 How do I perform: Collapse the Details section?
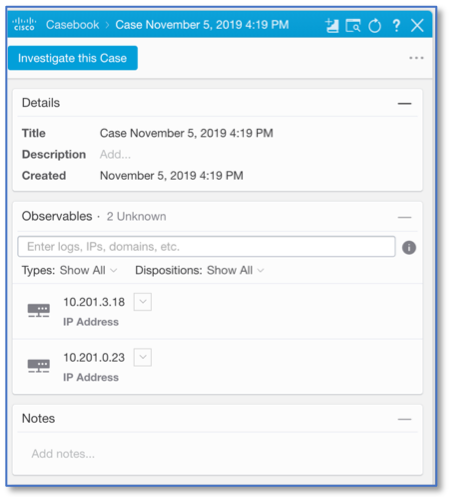coord(404,104)
